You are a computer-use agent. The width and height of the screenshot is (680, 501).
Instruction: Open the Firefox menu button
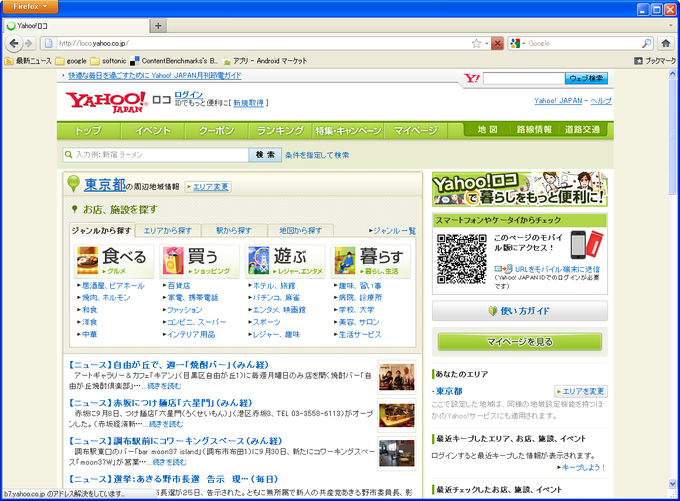click(30, 7)
